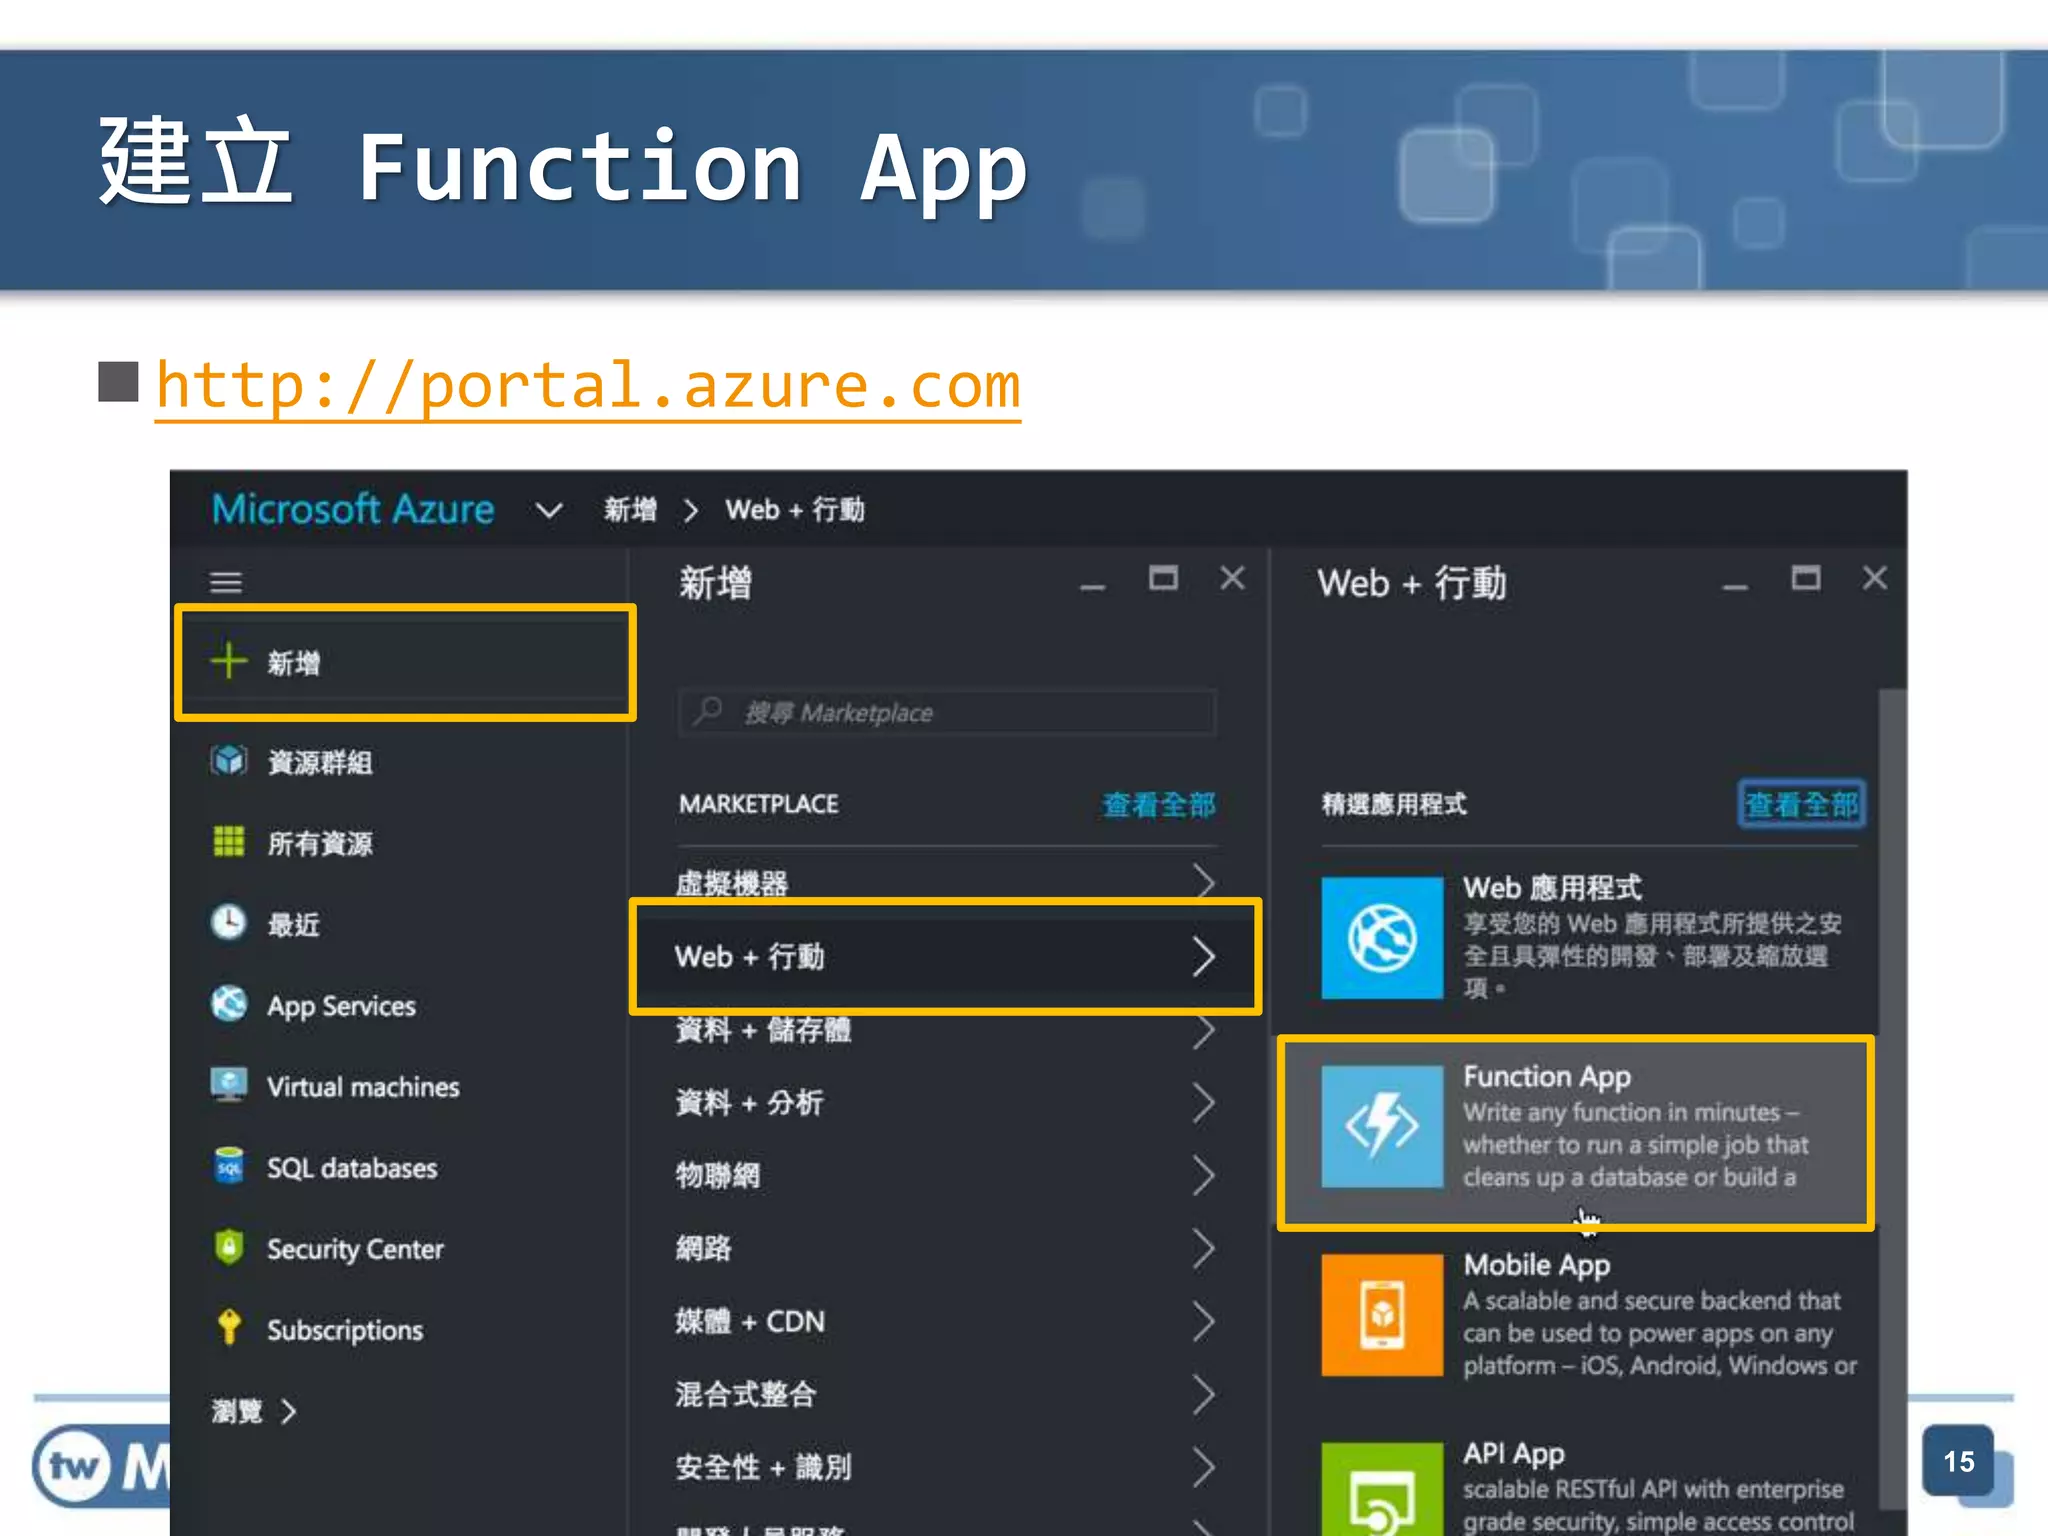The height and width of the screenshot is (1536, 2048).
Task: Click the SQL databases icon
Action: [x=229, y=1166]
